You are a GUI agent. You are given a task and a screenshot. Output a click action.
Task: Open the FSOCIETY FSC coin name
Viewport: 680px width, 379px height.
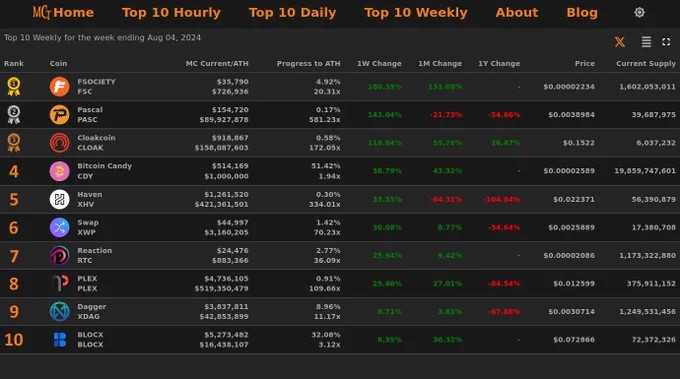click(96, 86)
